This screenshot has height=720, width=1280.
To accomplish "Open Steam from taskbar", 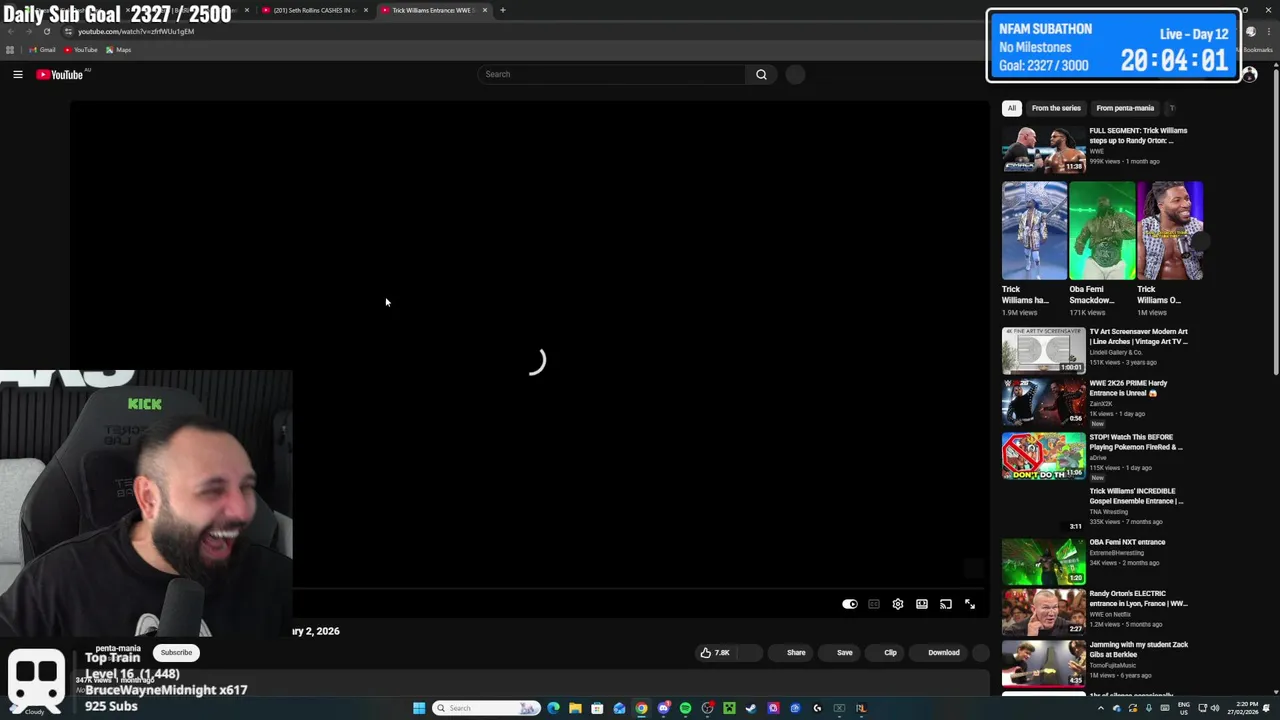I will coord(751,708).
